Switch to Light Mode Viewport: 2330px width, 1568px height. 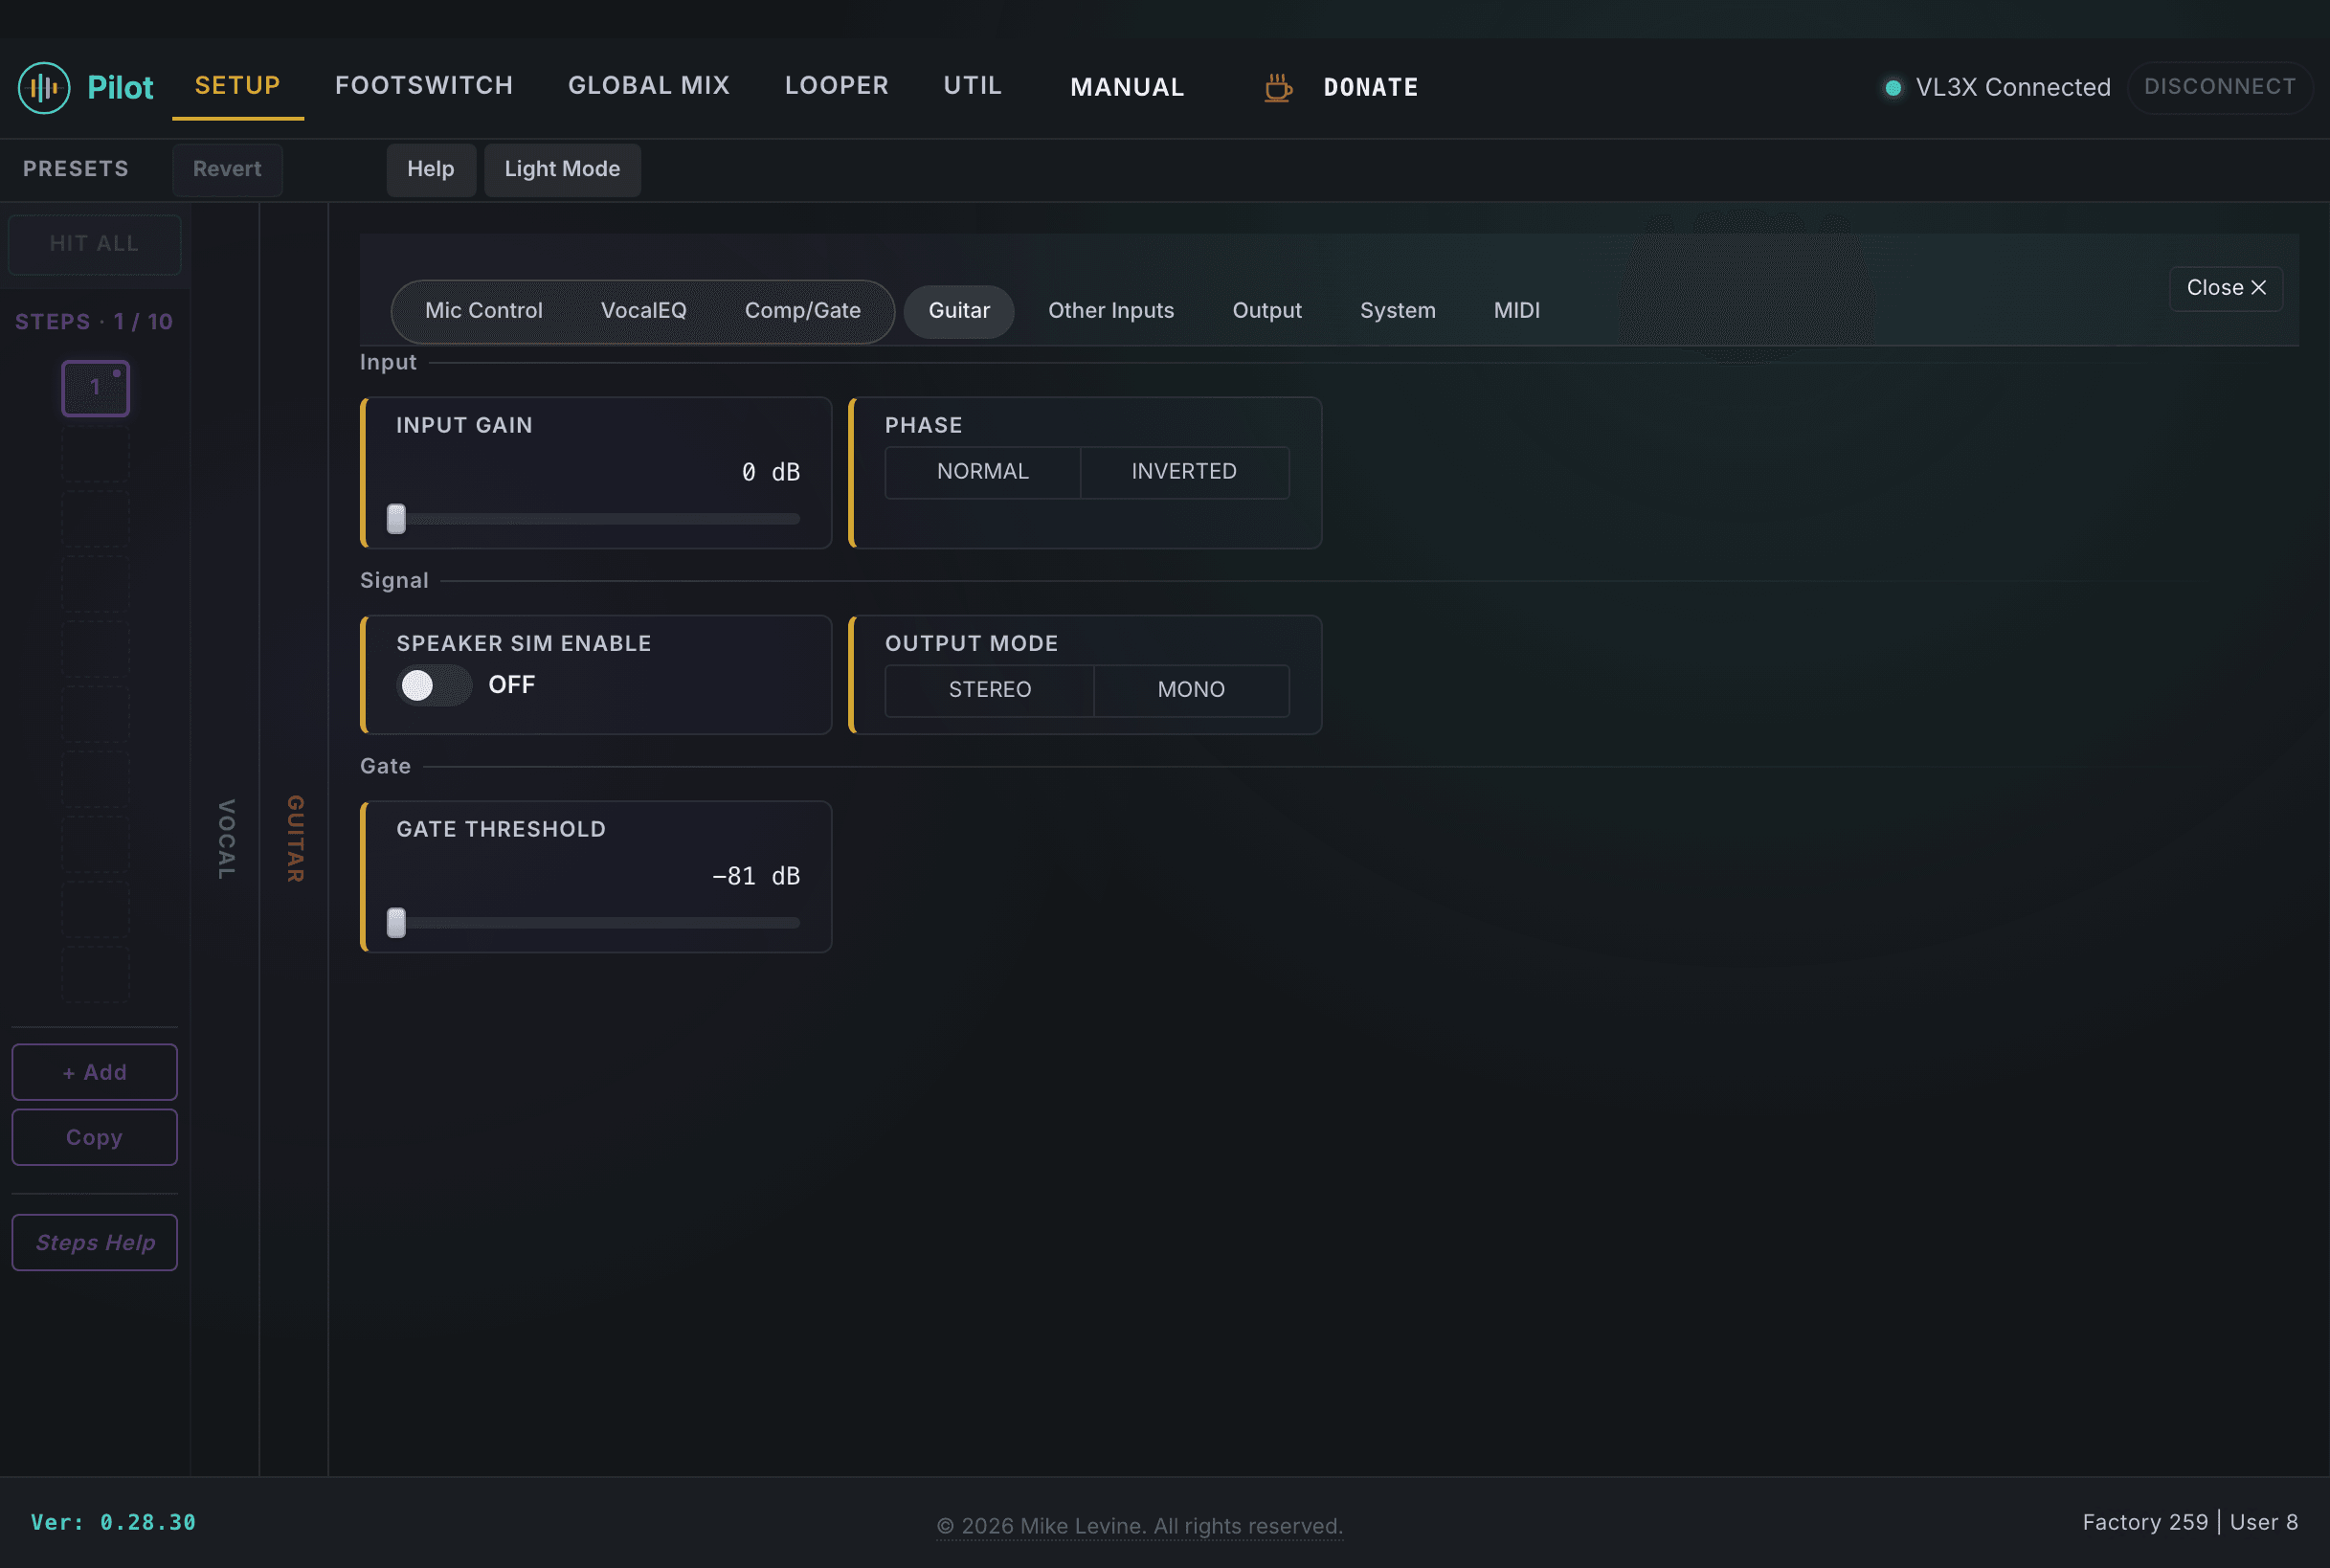(x=562, y=169)
